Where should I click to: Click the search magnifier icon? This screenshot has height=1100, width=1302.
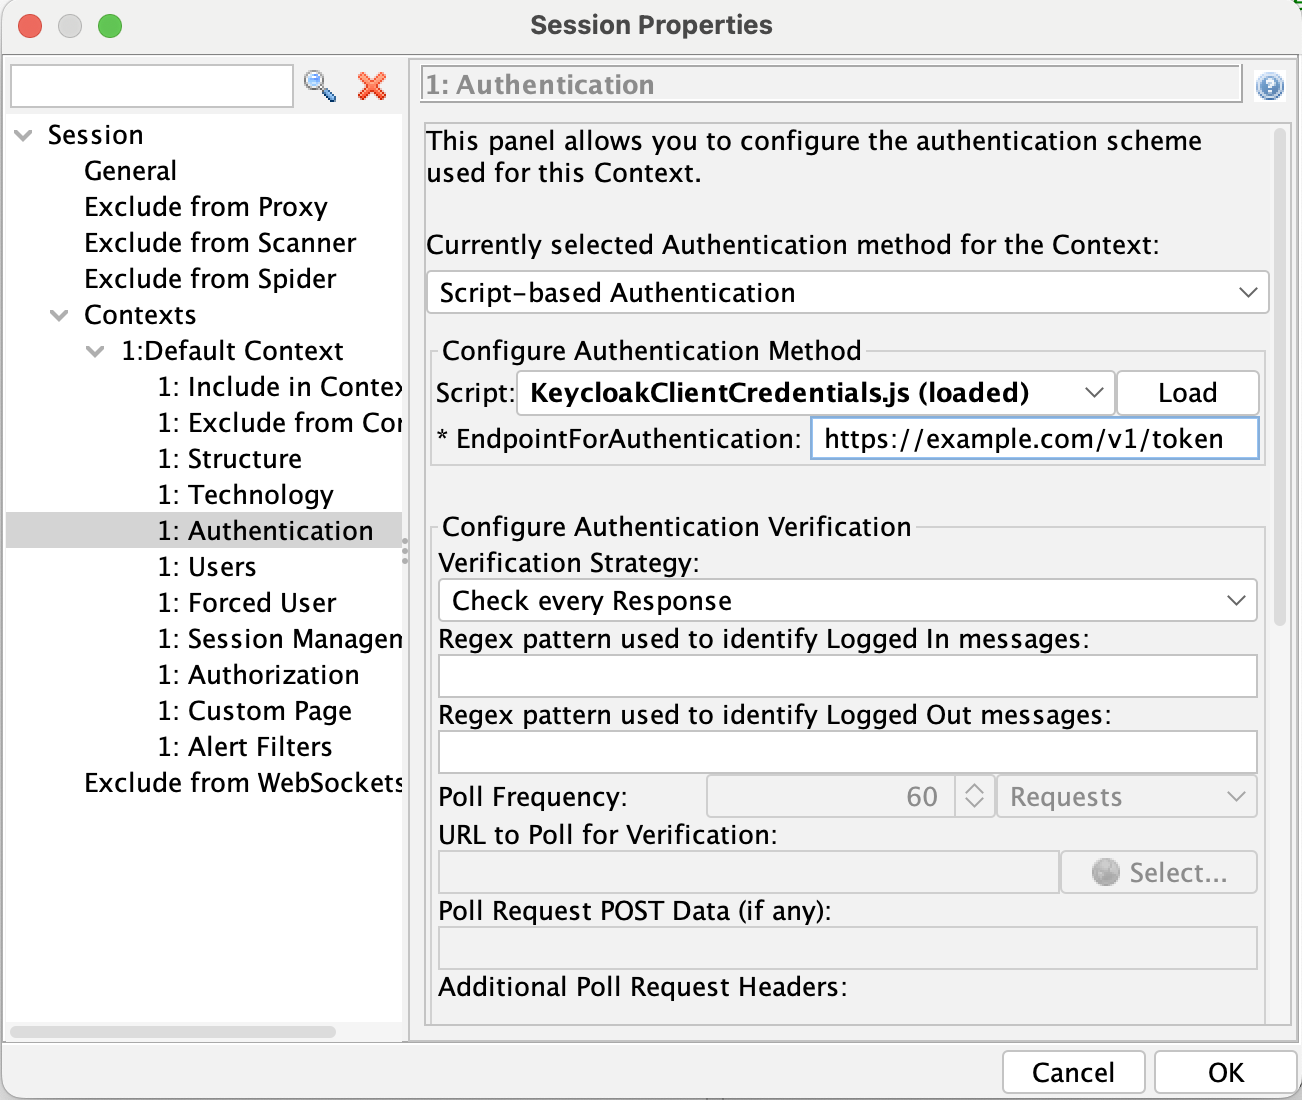click(319, 86)
